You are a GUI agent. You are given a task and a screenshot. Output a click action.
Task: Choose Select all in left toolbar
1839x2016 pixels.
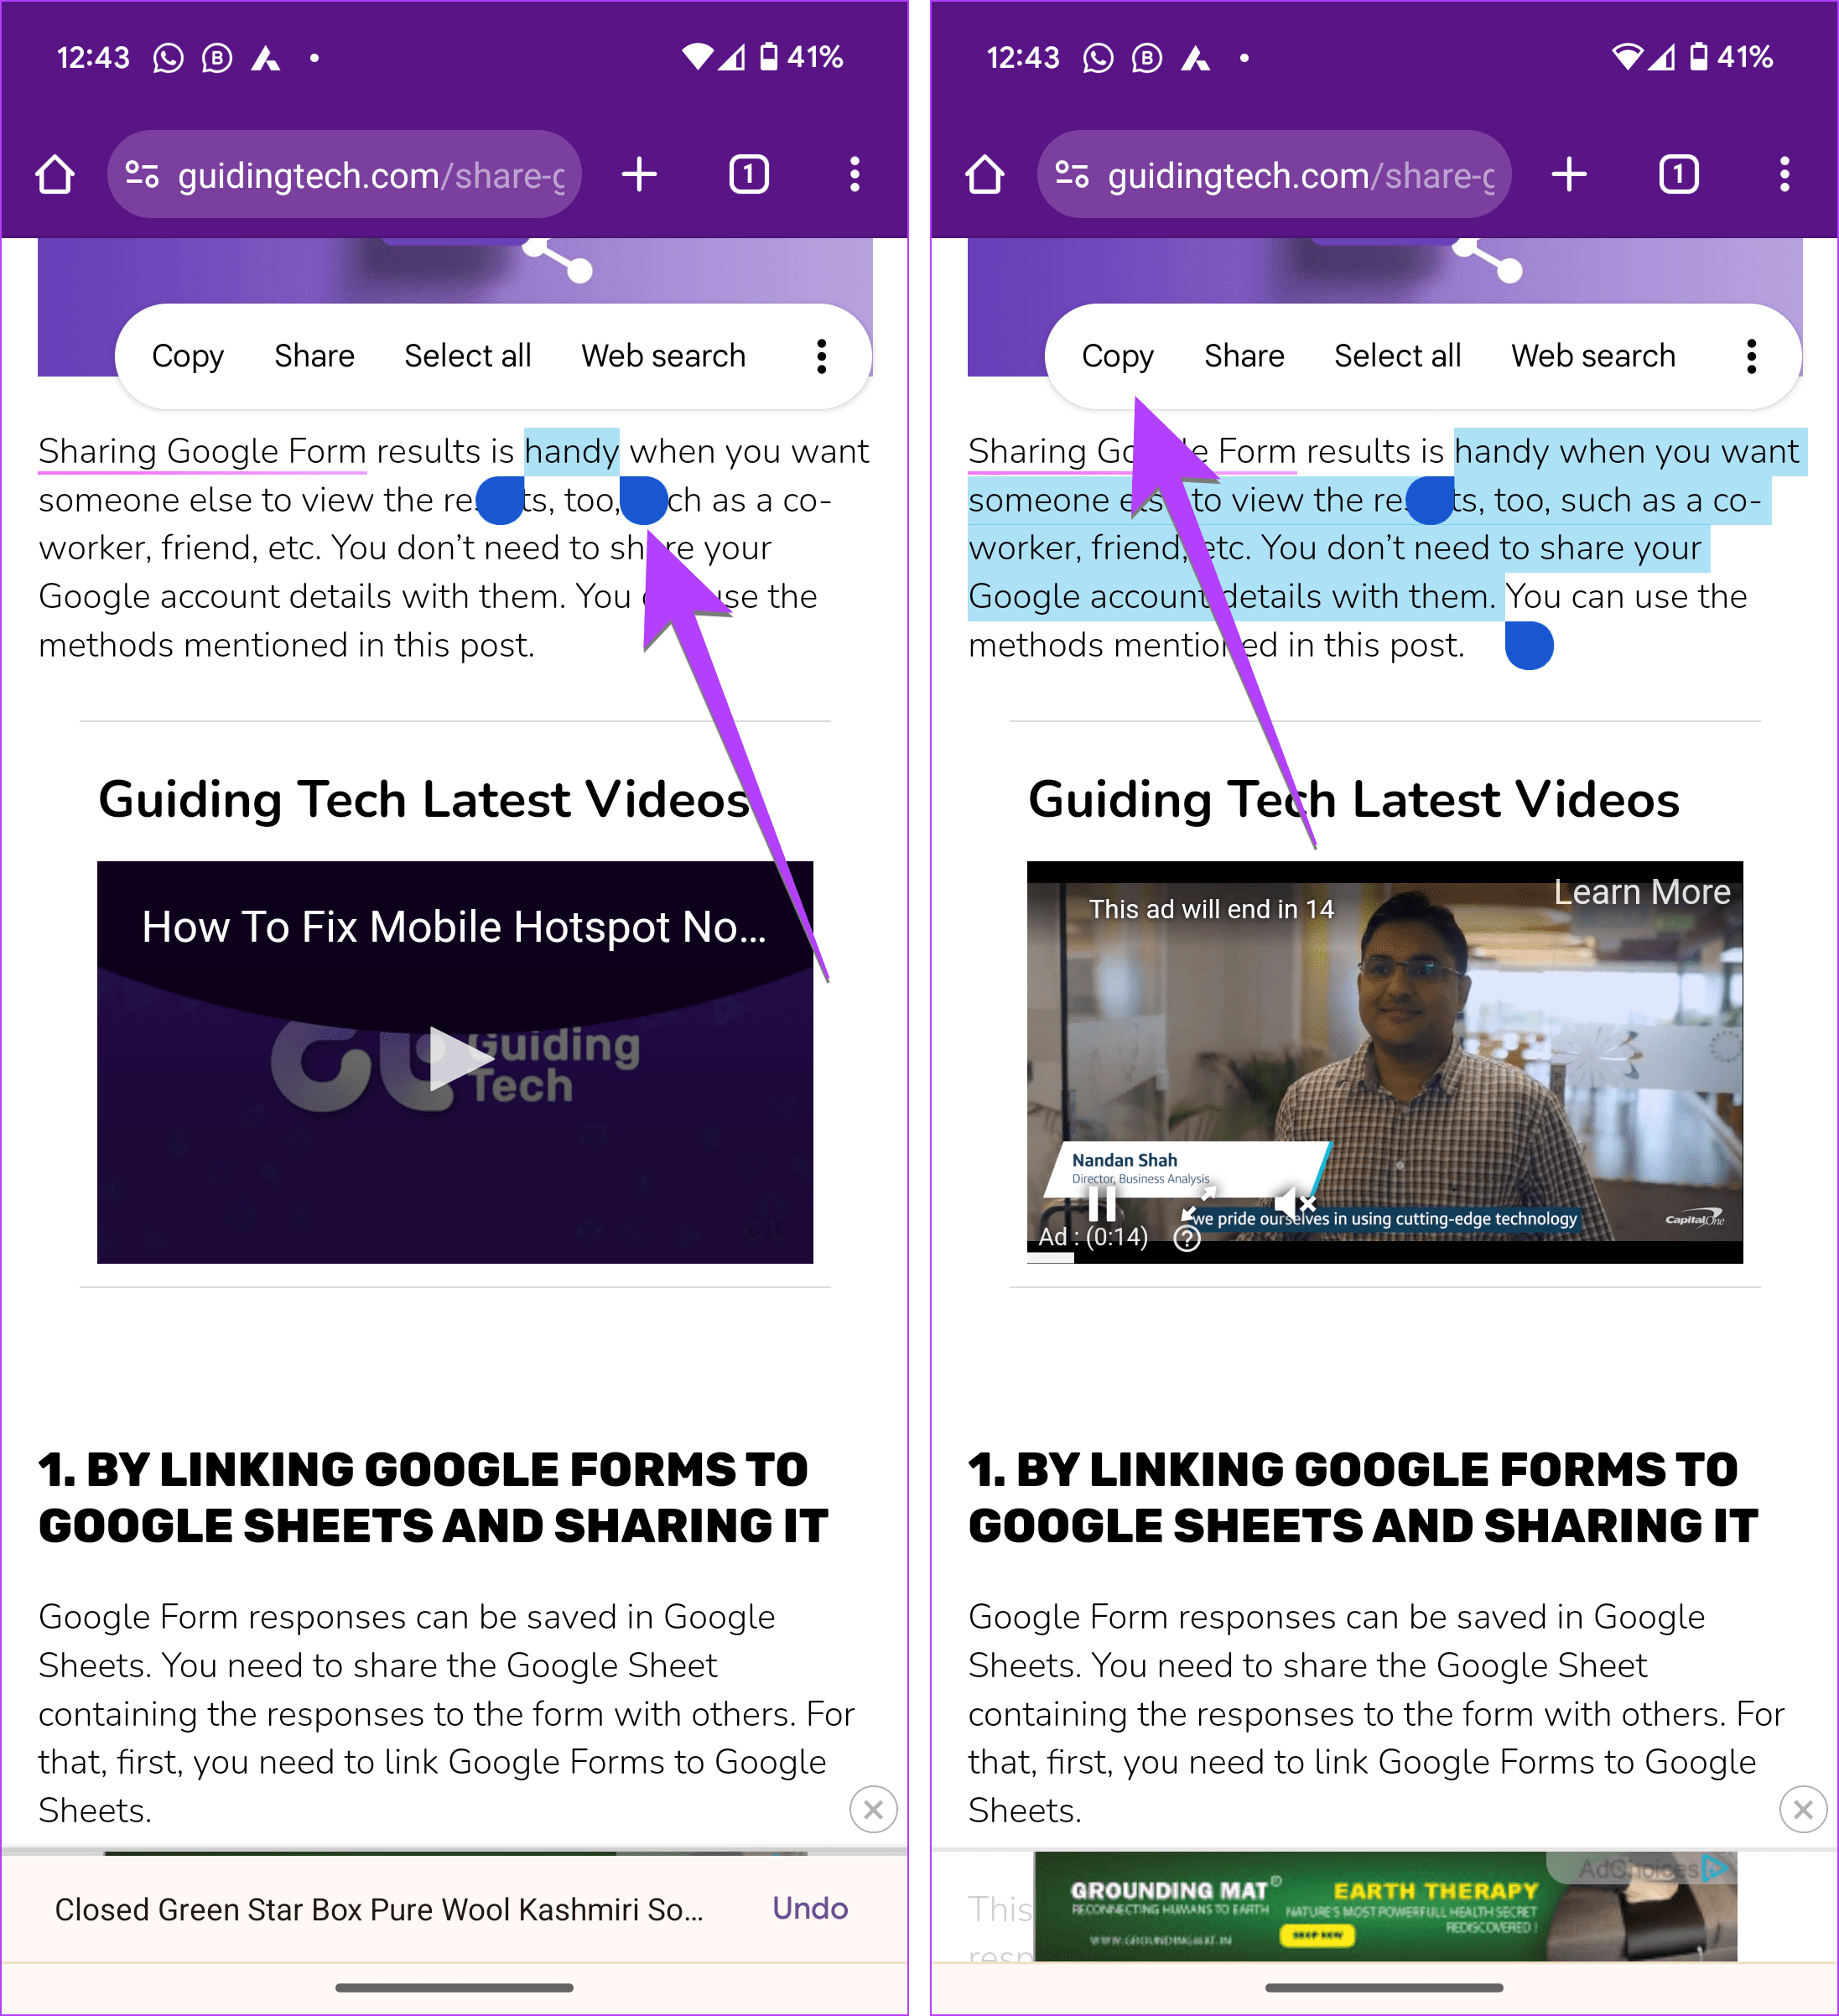pyautogui.click(x=467, y=356)
